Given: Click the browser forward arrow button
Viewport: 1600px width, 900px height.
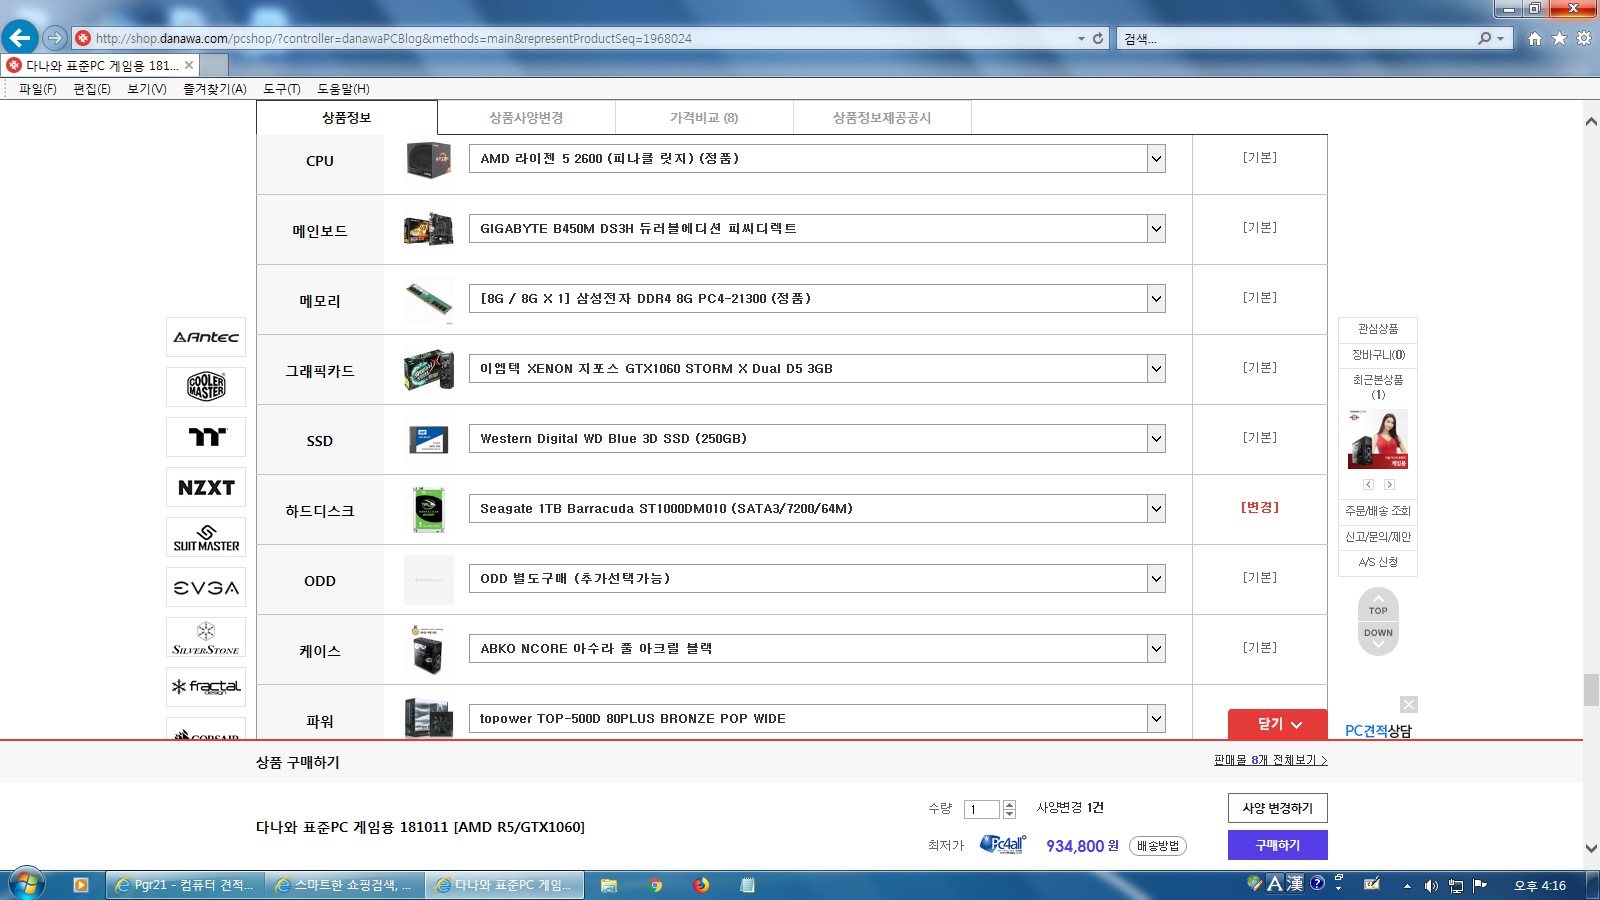Looking at the screenshot, I should (55, 38).
